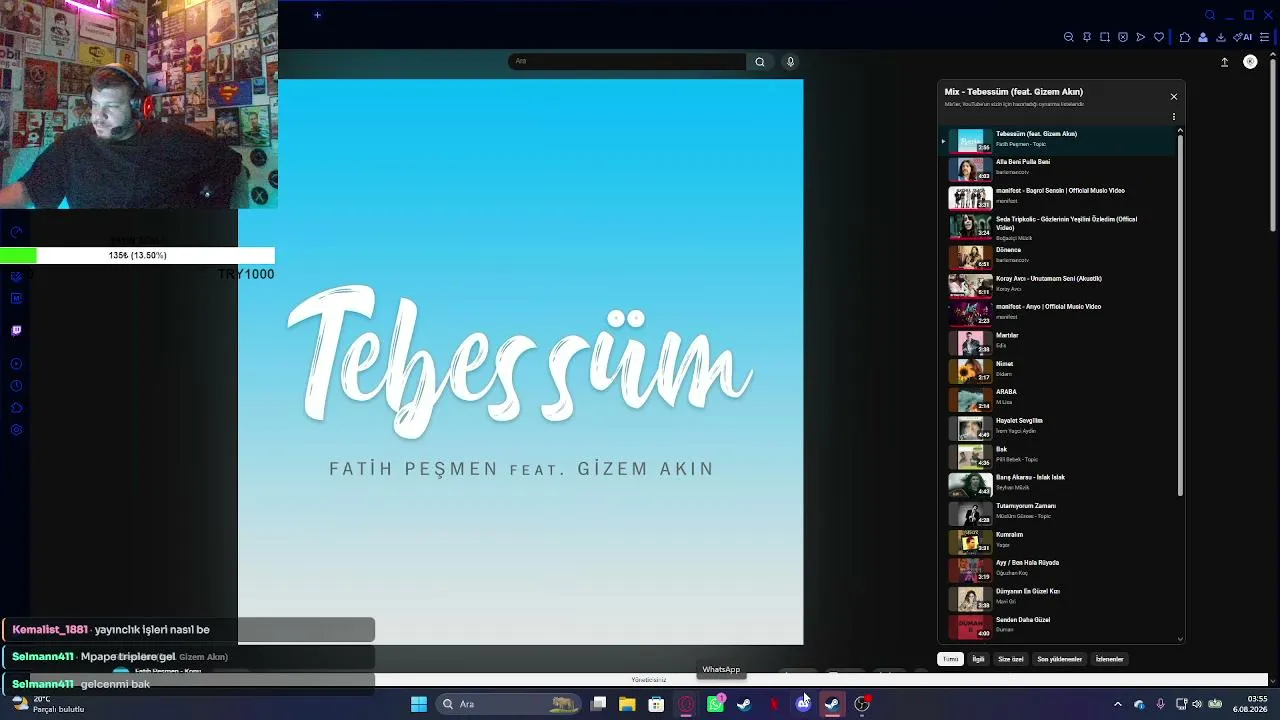Click the heart bookmark icon
The image size is (1280, 720).
pyautogui.click(x=1159, y=37)
